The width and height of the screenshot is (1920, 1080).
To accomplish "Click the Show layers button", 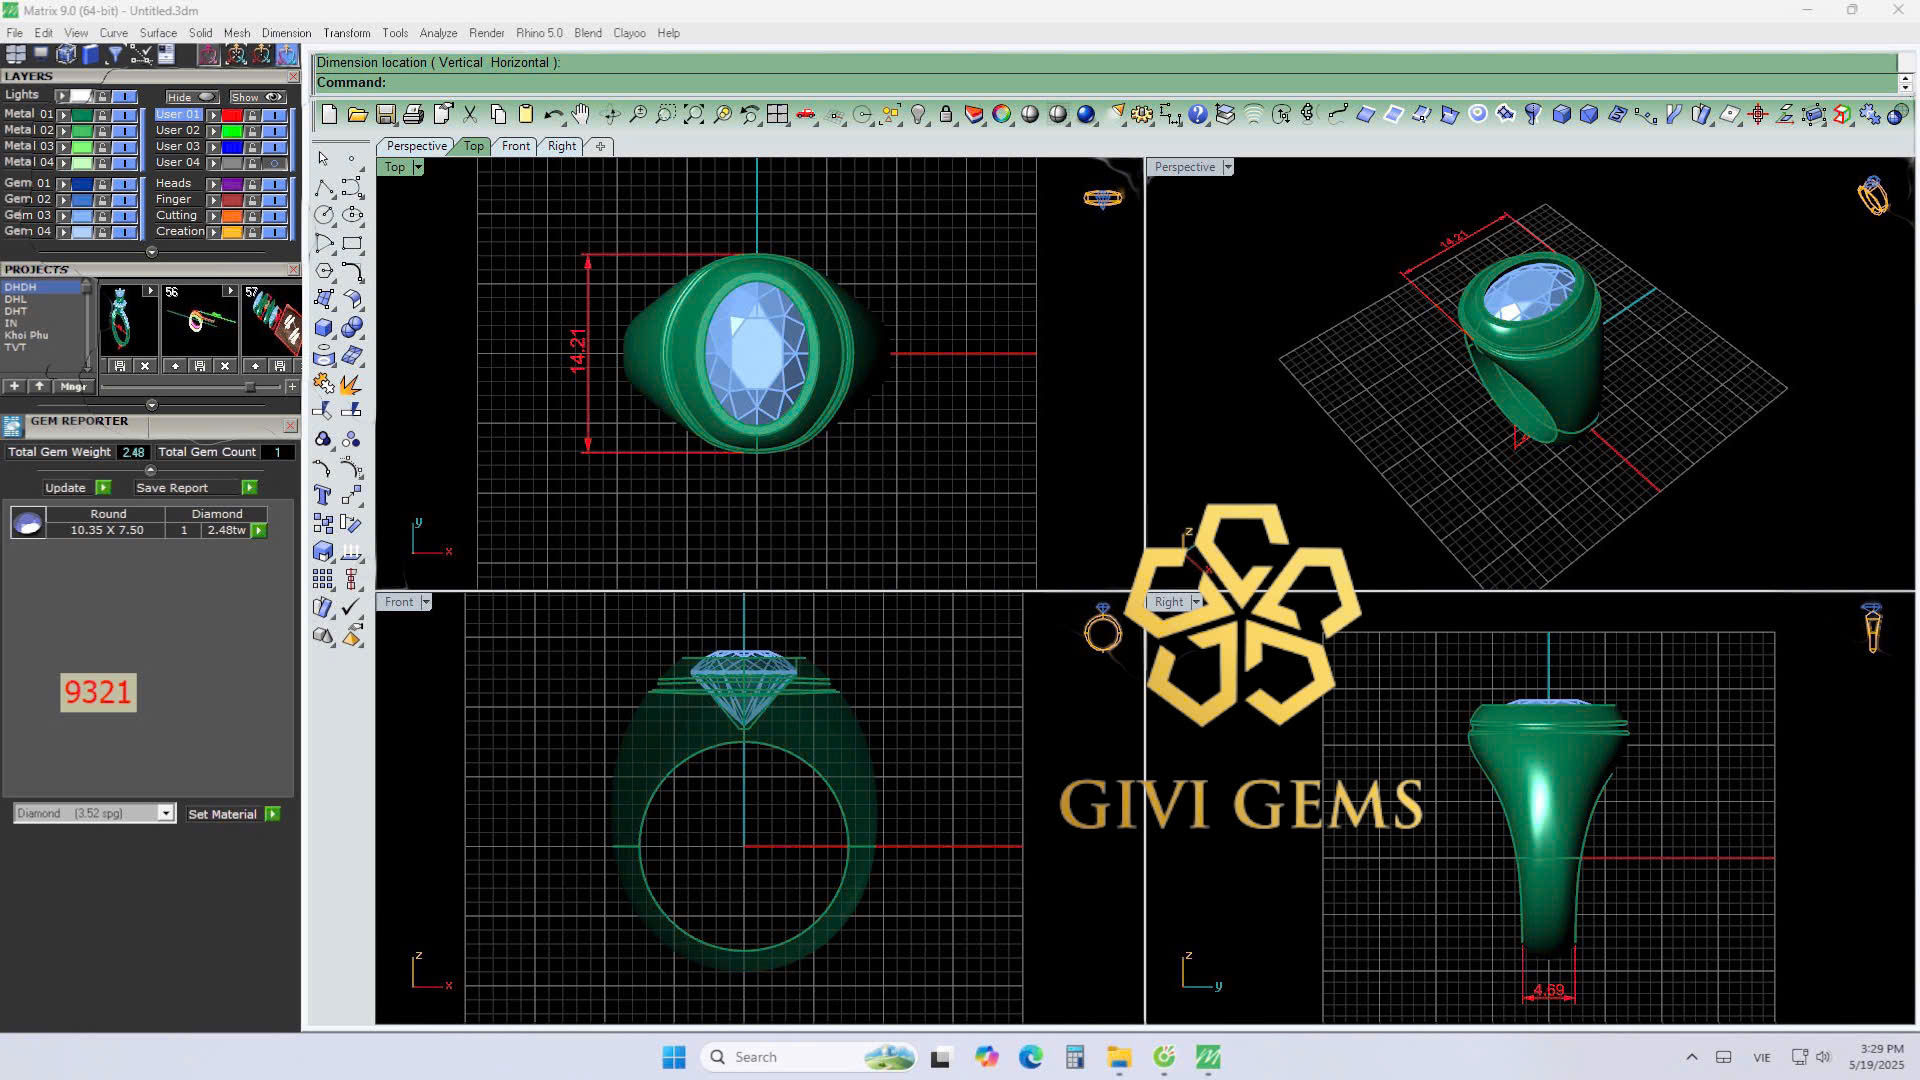I will (x=257, y=97).
